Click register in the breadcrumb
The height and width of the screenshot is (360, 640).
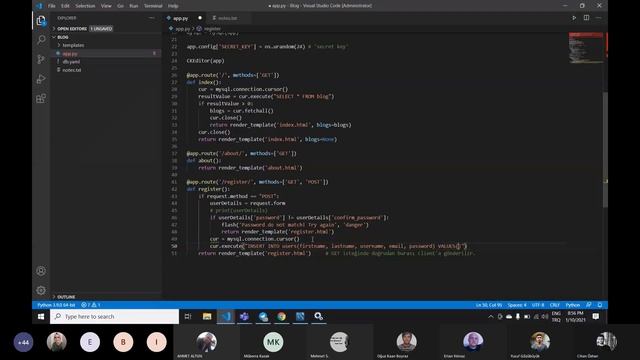tap(212, 29)
